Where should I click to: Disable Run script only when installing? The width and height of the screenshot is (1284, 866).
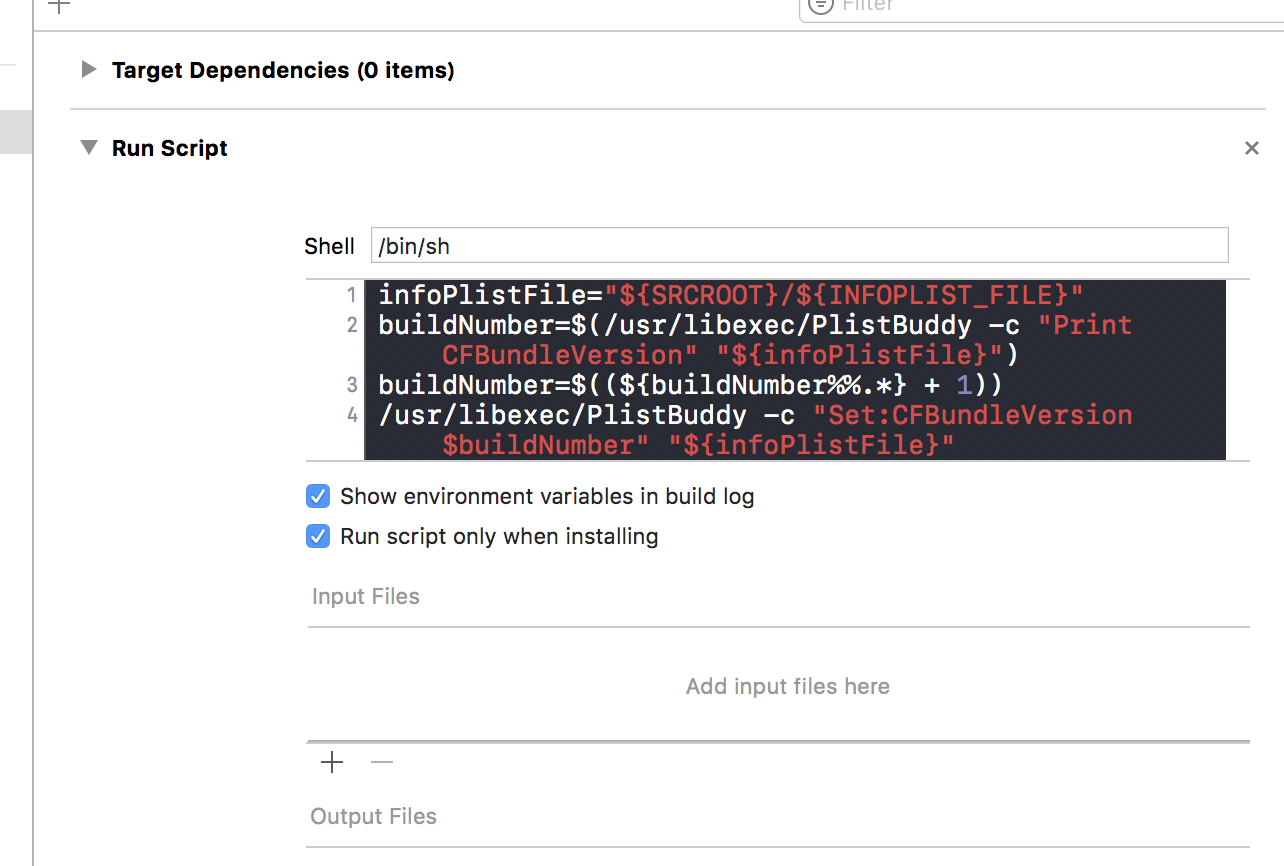tap(317, 536)
